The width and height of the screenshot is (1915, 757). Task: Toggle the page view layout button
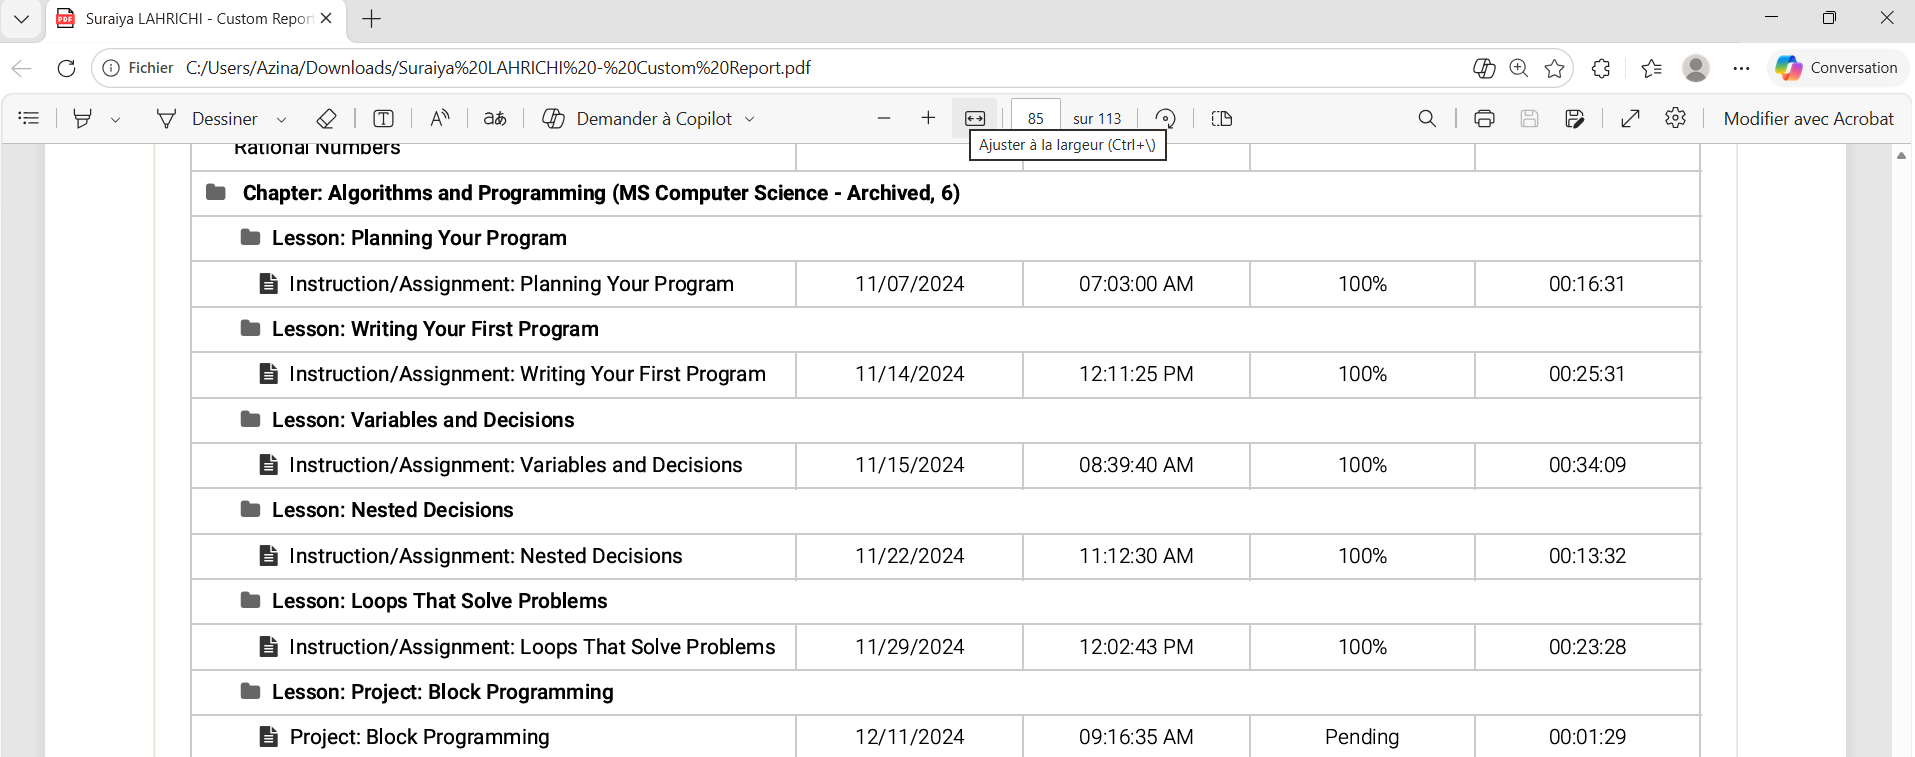click(x=1221, y=118)
